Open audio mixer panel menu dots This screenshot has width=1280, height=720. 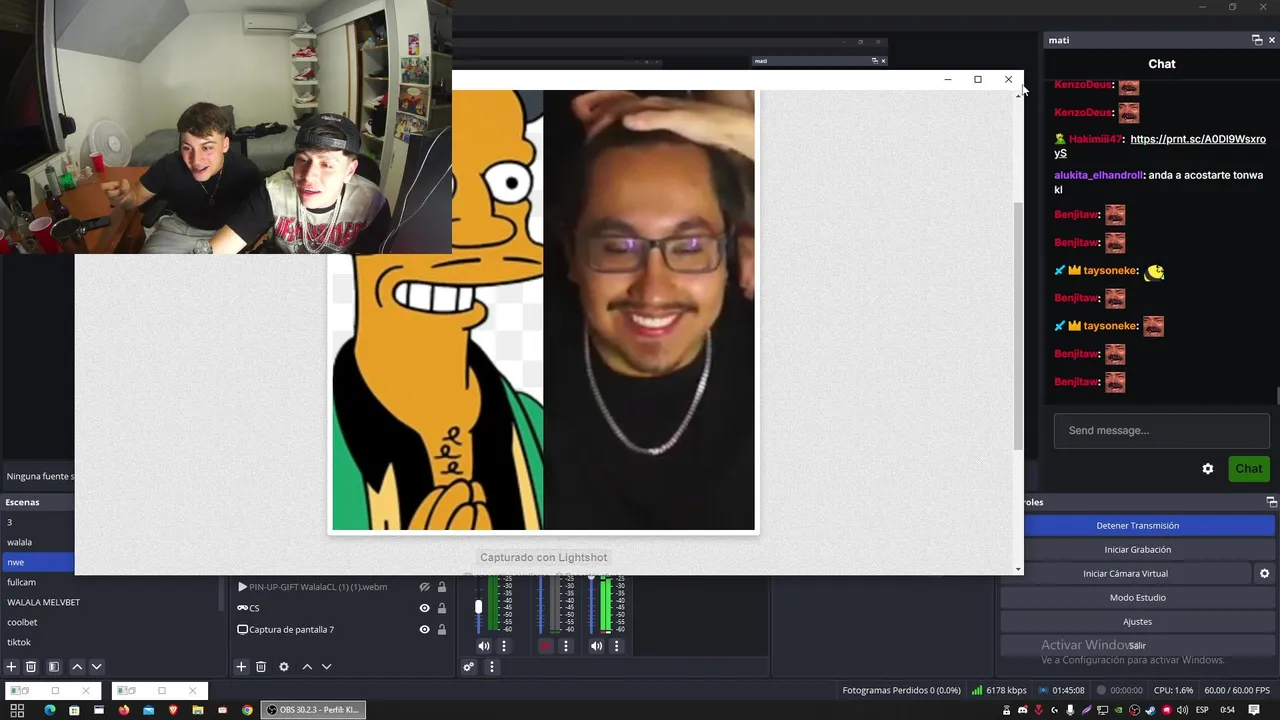[491, 667]
